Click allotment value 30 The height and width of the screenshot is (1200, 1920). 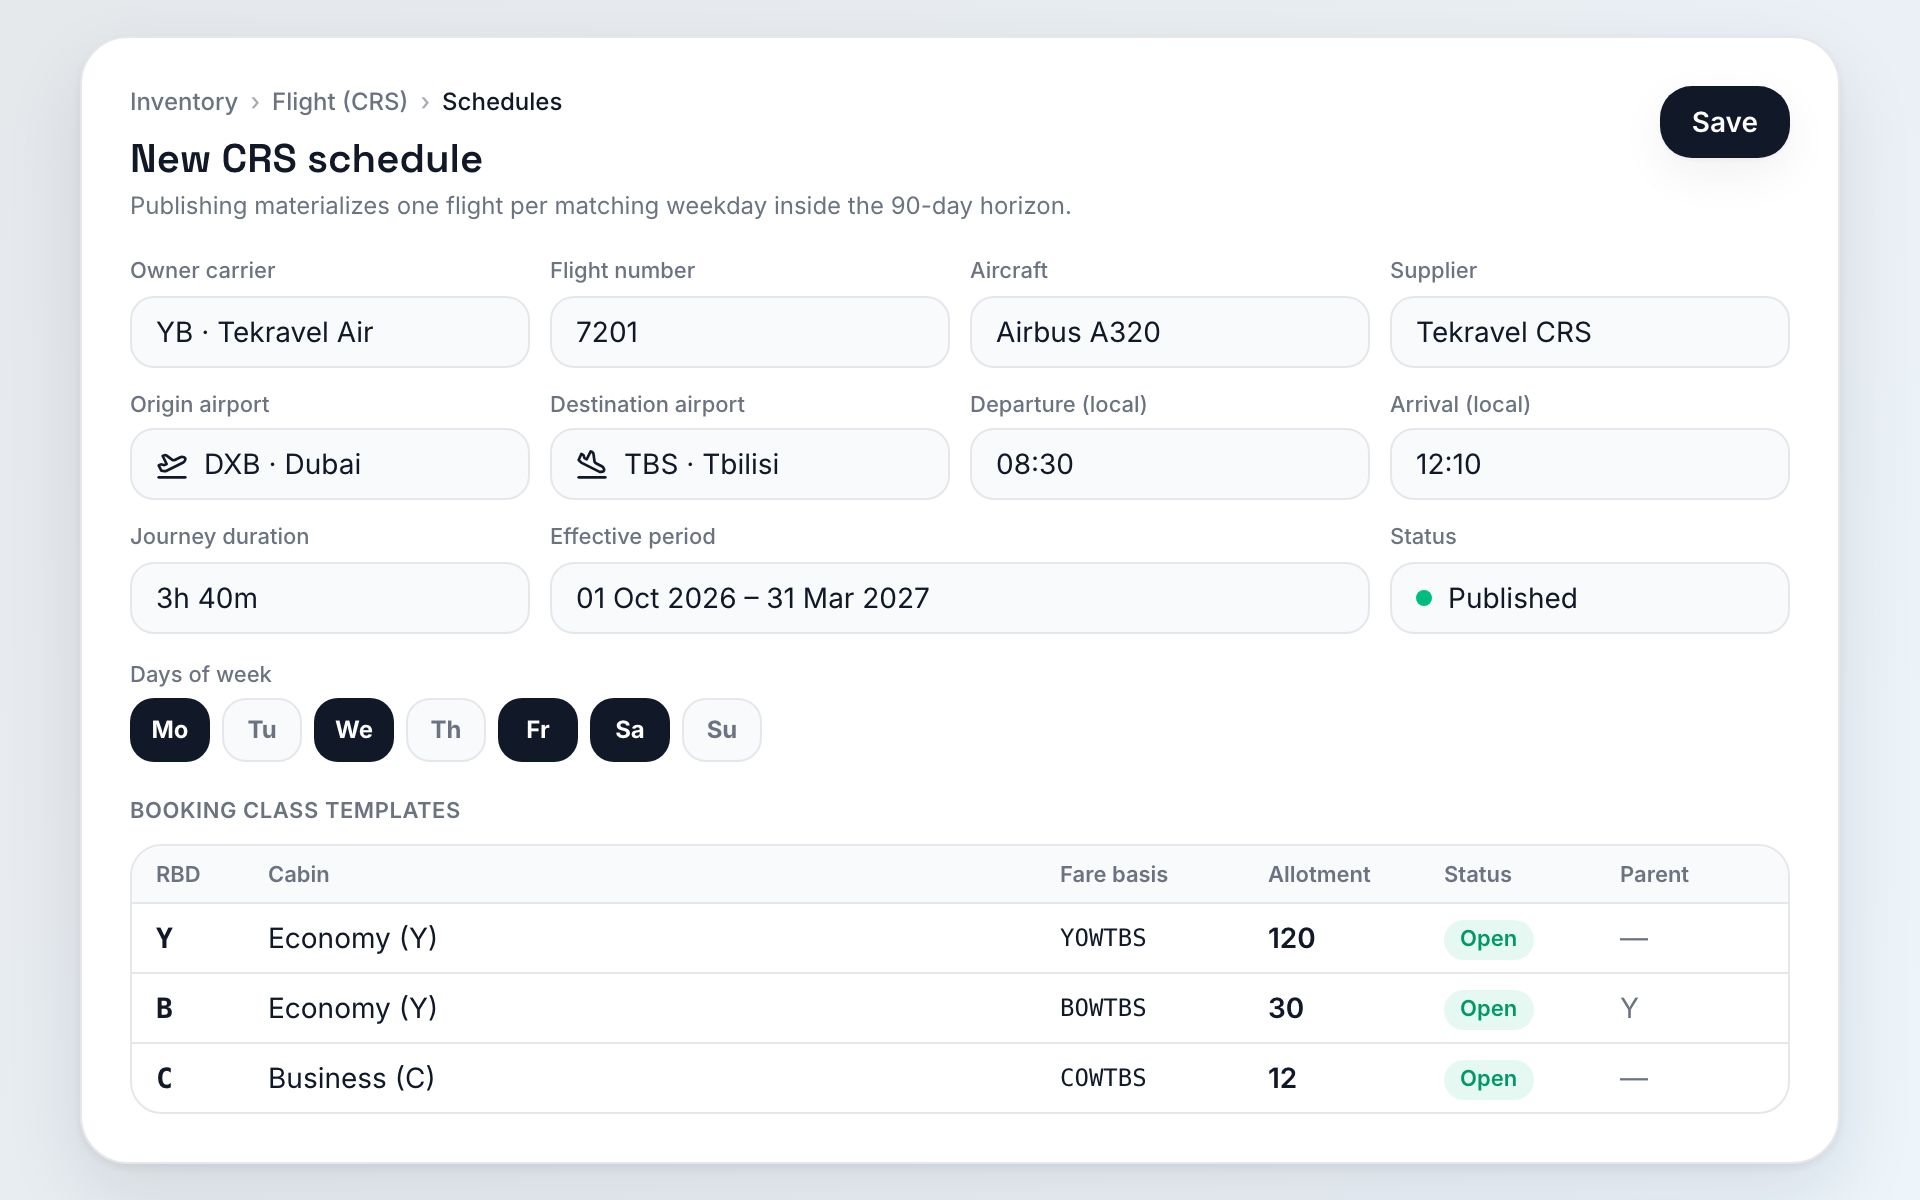[x=1286, y=1008]
